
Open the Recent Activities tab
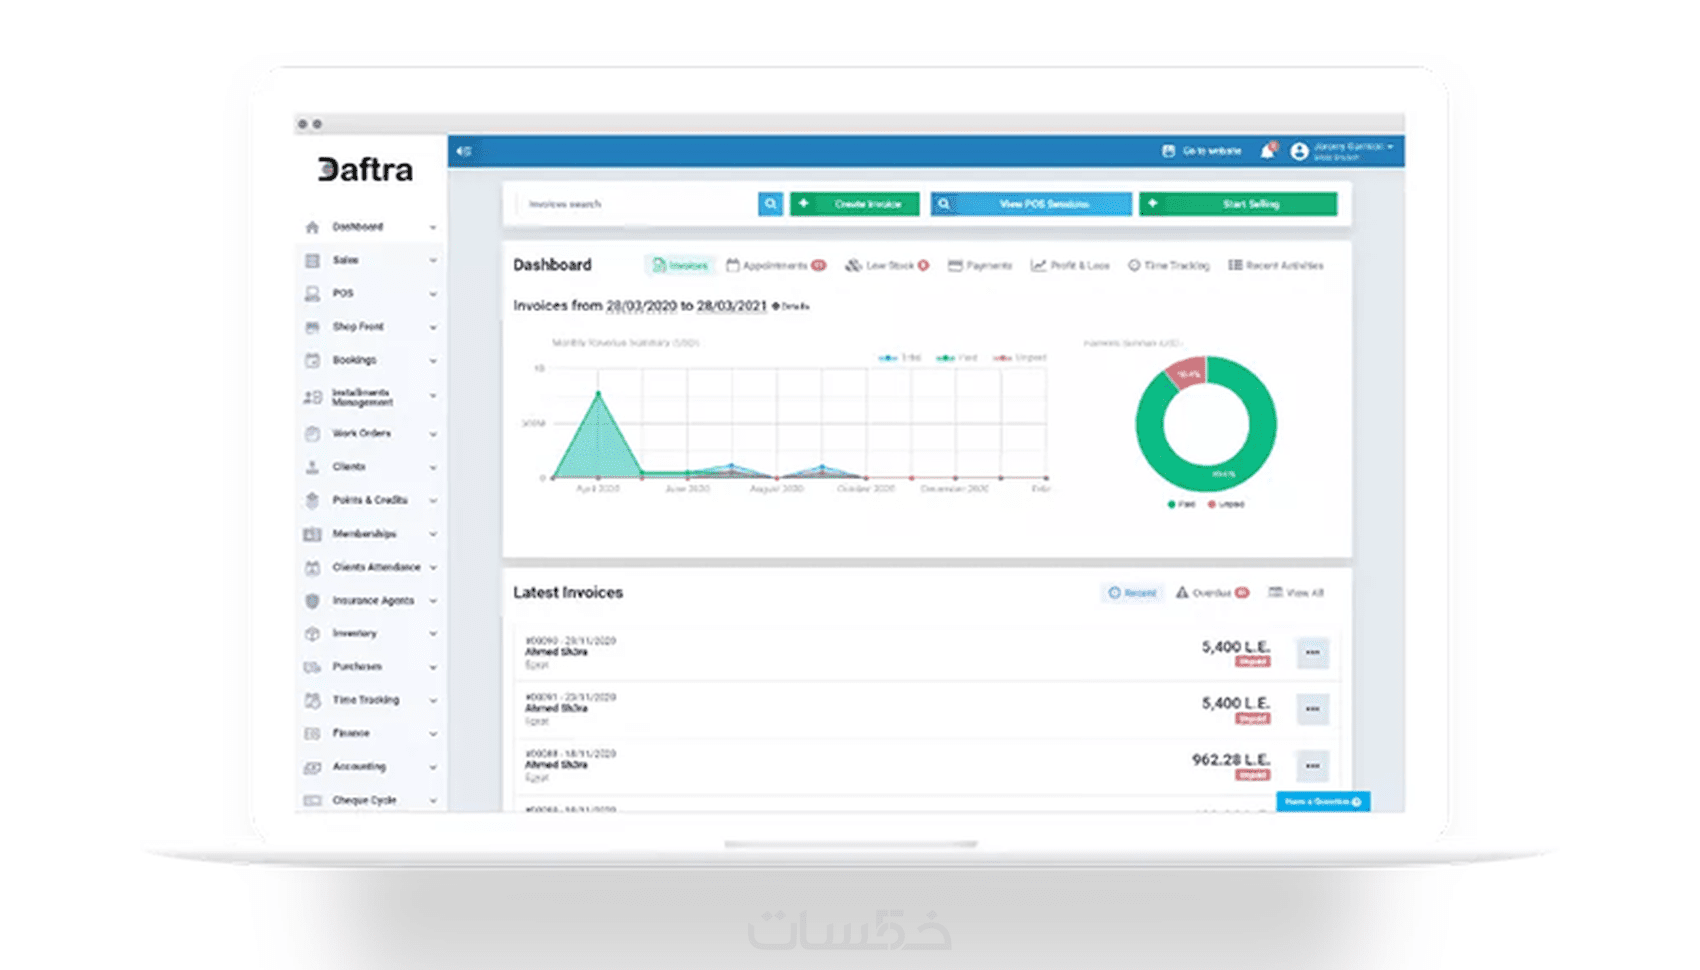(1276, 265)
